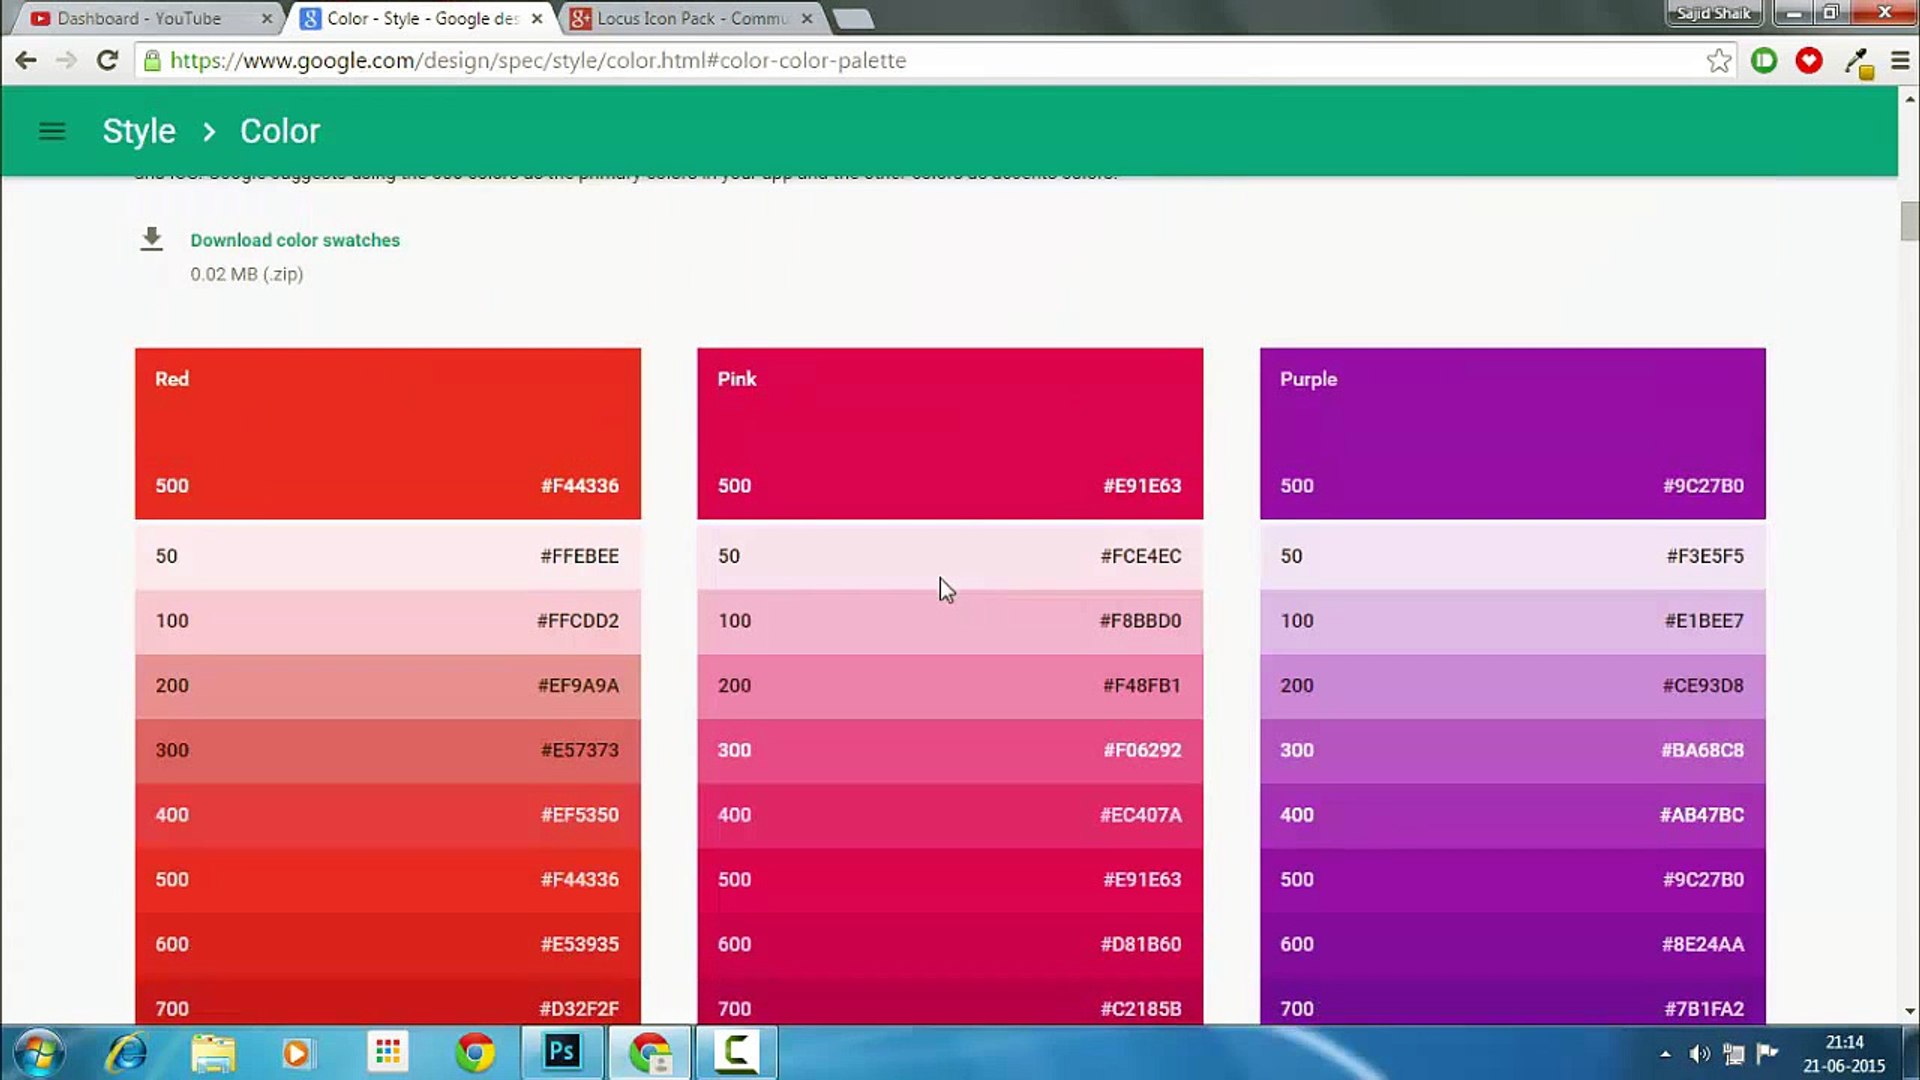Click the browser reload button
The width and height of the screenshot is (1920, 1080).
[x=107, y=60]
